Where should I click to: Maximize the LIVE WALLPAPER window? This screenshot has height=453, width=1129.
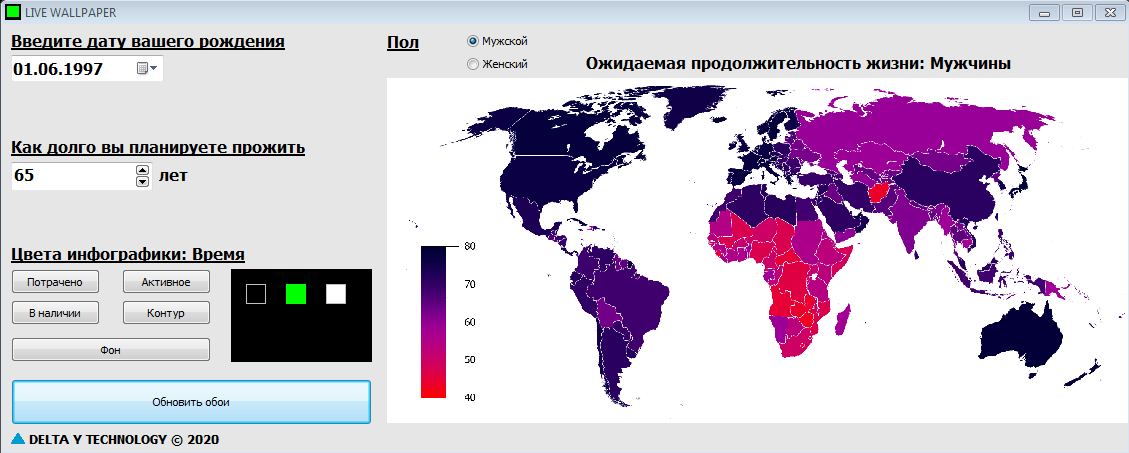(x=1078, y=12)
